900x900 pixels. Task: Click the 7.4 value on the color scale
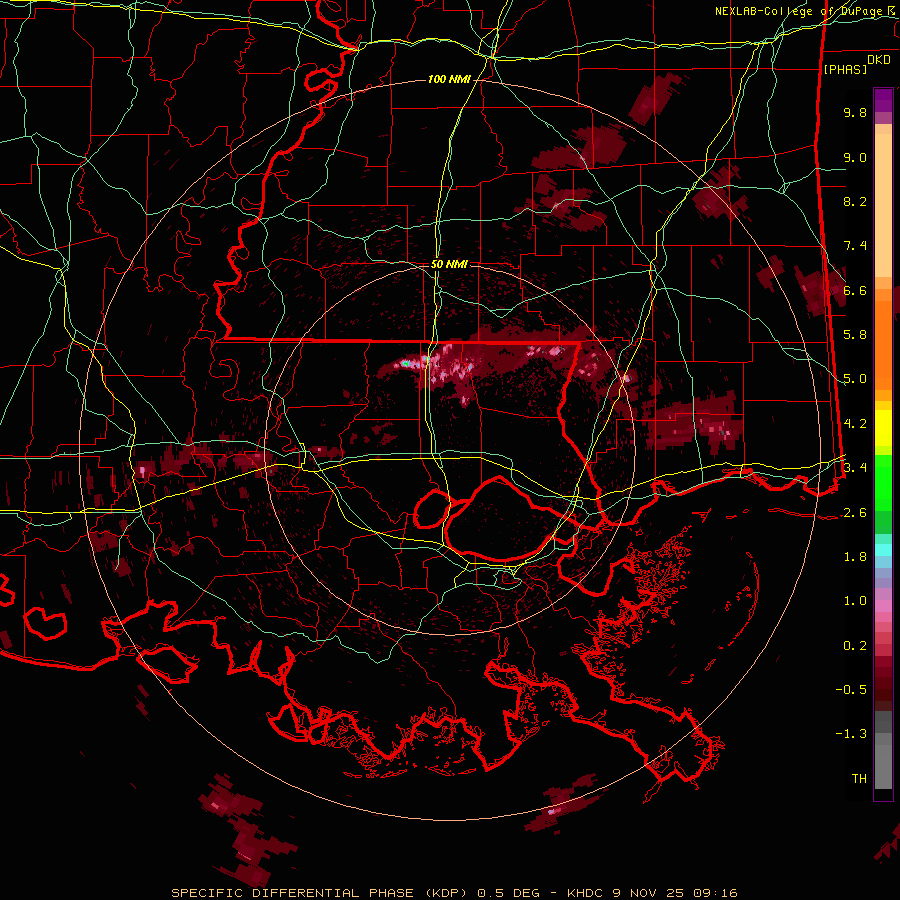[855, 246]
